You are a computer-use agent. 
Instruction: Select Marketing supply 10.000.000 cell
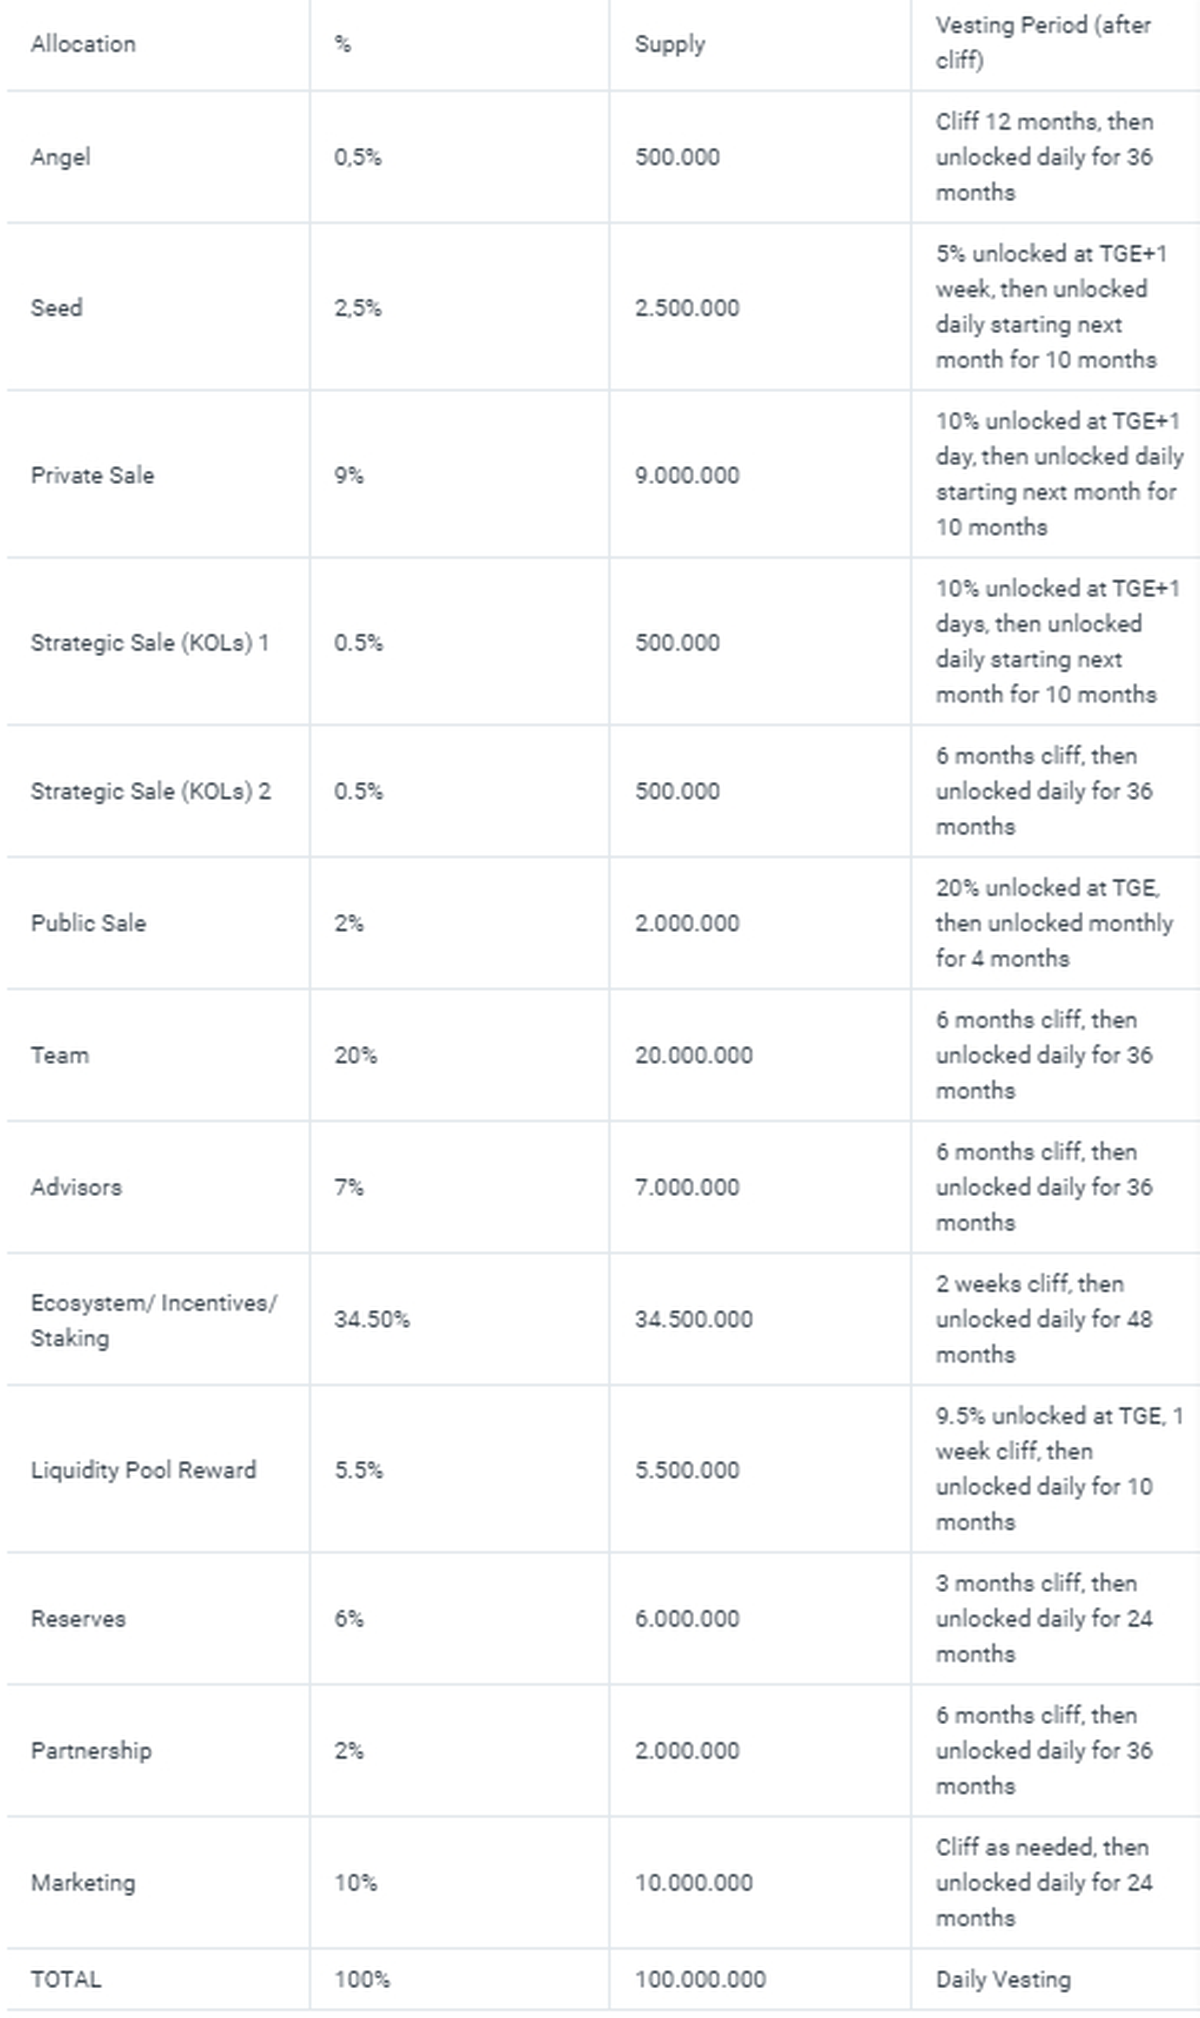tap(694, 1883)
